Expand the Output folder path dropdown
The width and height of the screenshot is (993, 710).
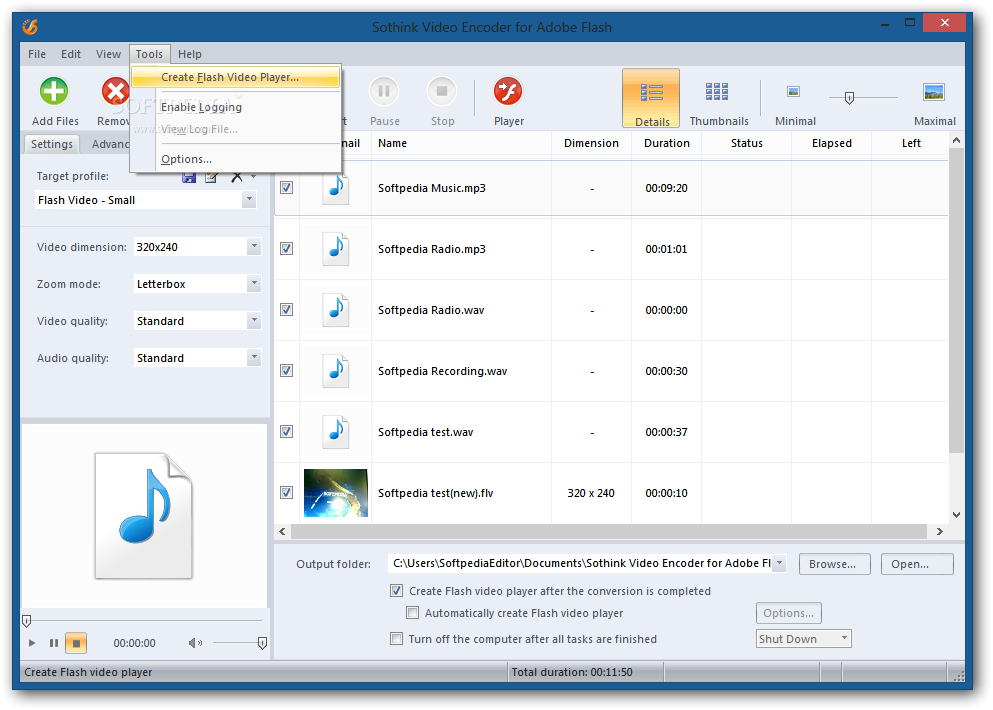[x=780, y=563]
